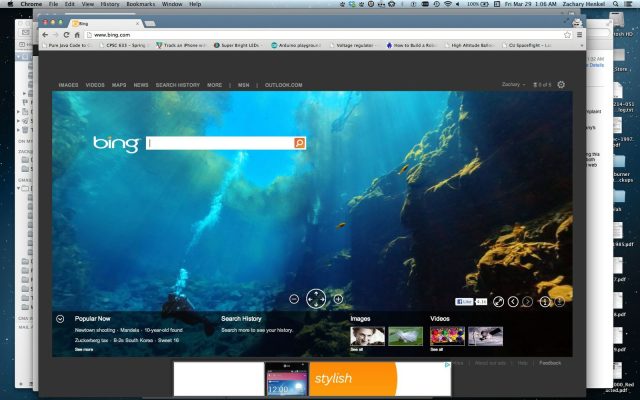Viewport: 640px width, 400px height.
Task: Click the image info icon
Action: [545, 302]
